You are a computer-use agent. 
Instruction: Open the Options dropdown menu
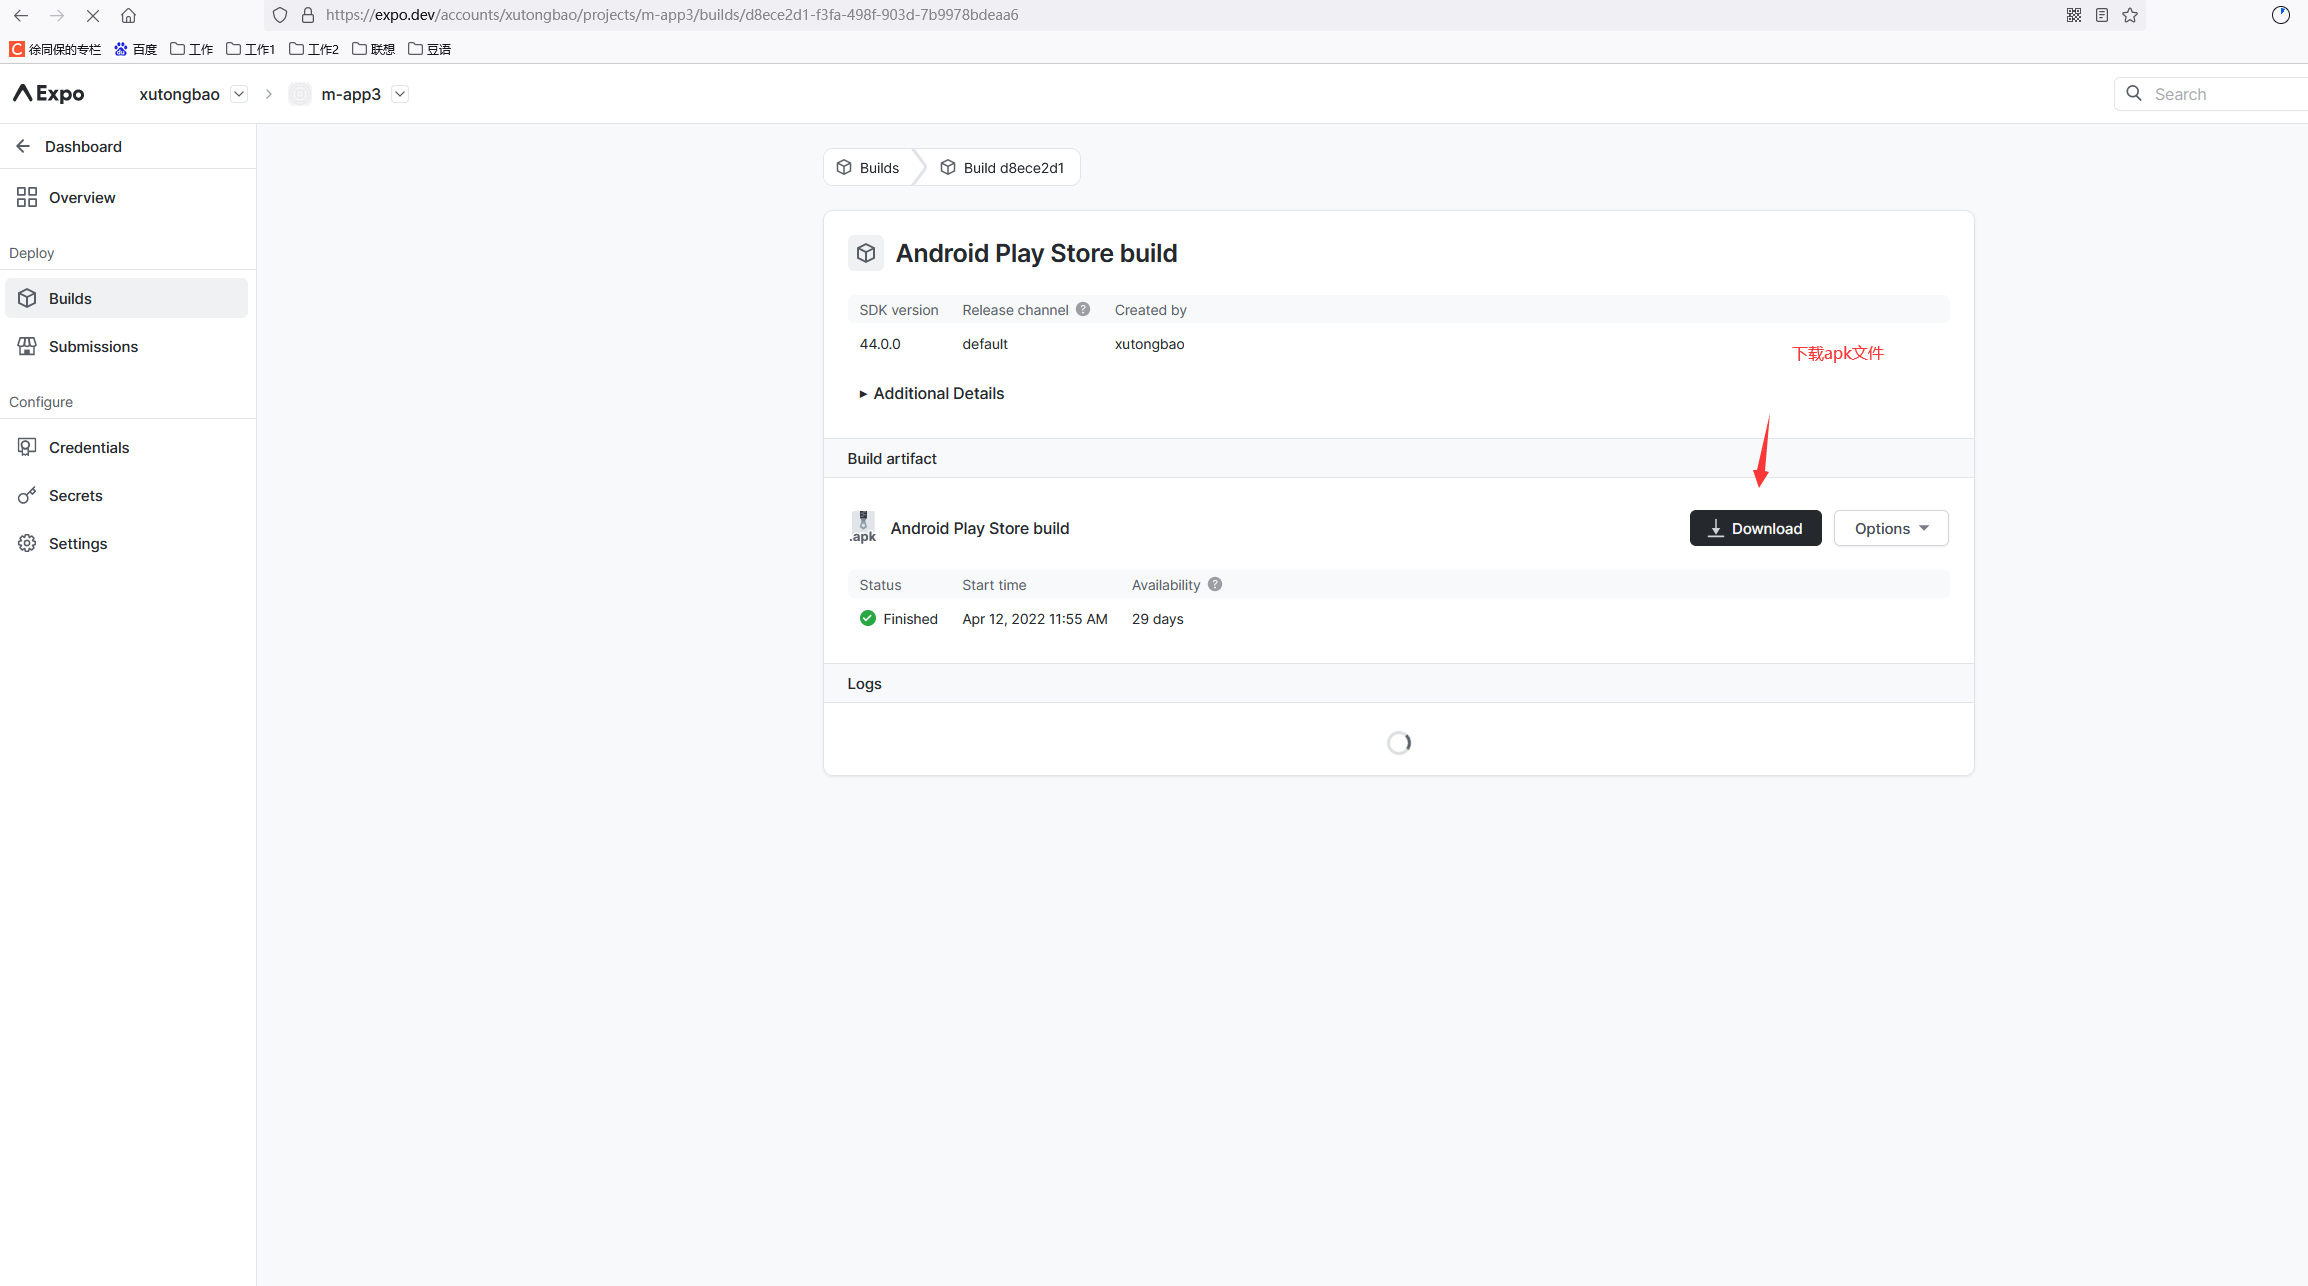[1890, 528]
